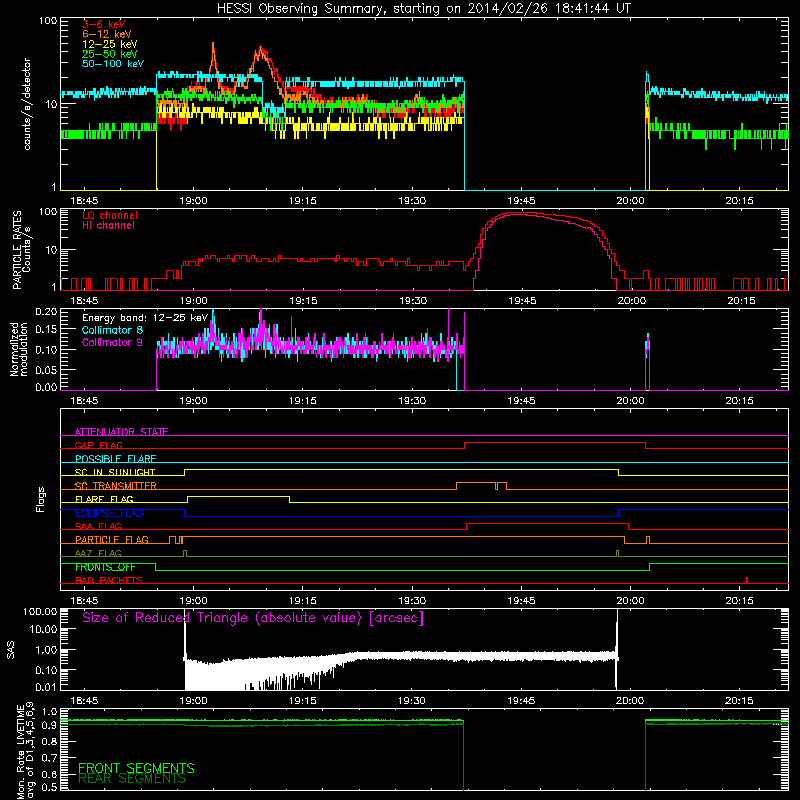Viewport: 800px width, 800px height.
Task: Click the ATTENUATOR_STATE flag label
Action: tap(121, 432)
